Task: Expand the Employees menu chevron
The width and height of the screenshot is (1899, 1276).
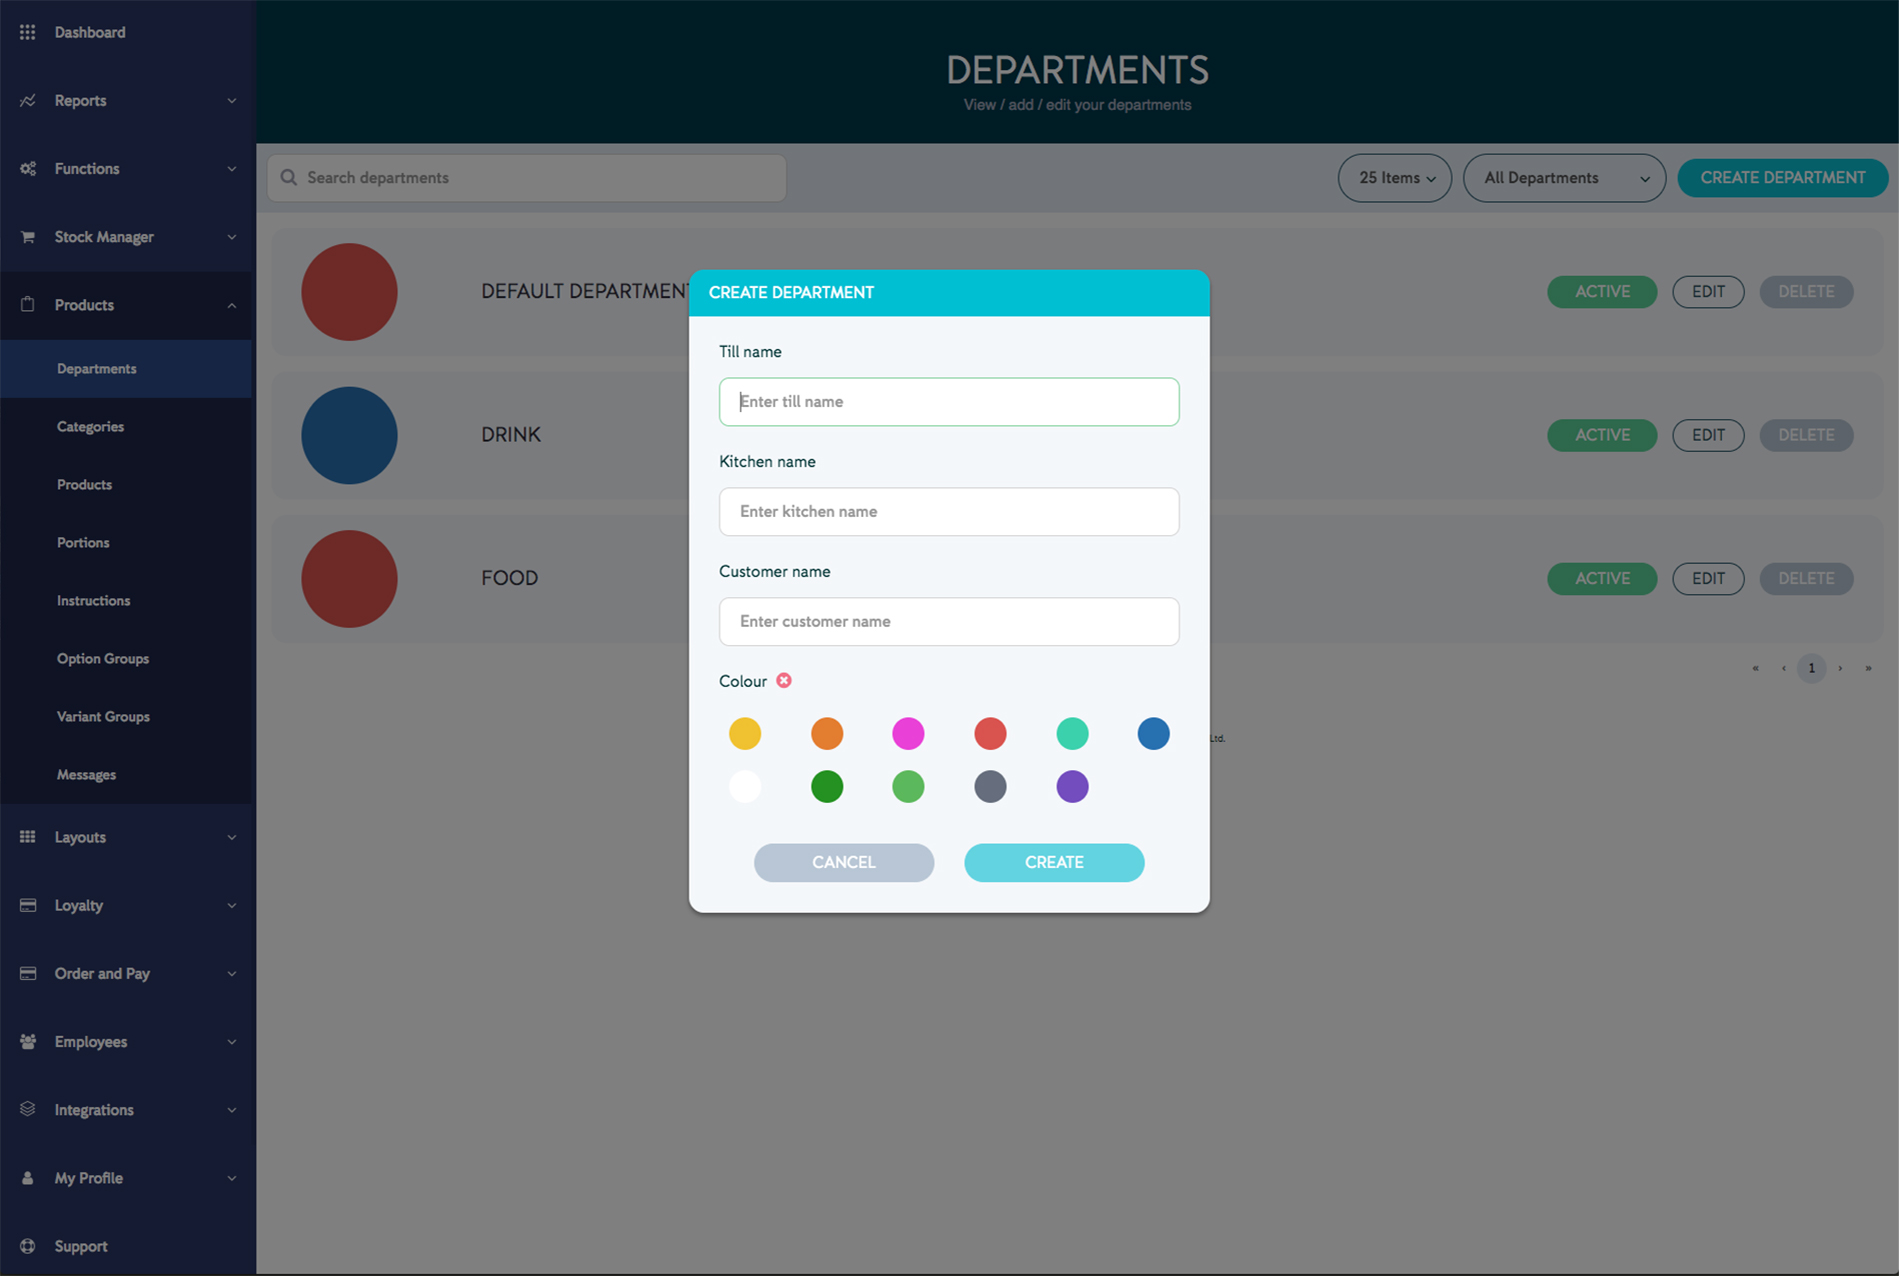Action: click(x=232, y=1041)
